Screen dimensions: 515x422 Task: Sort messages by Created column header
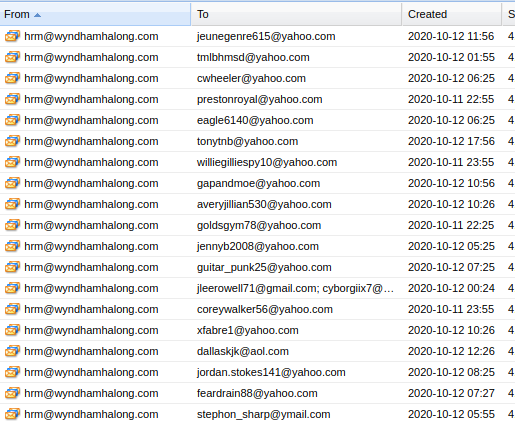pos(452,14)
